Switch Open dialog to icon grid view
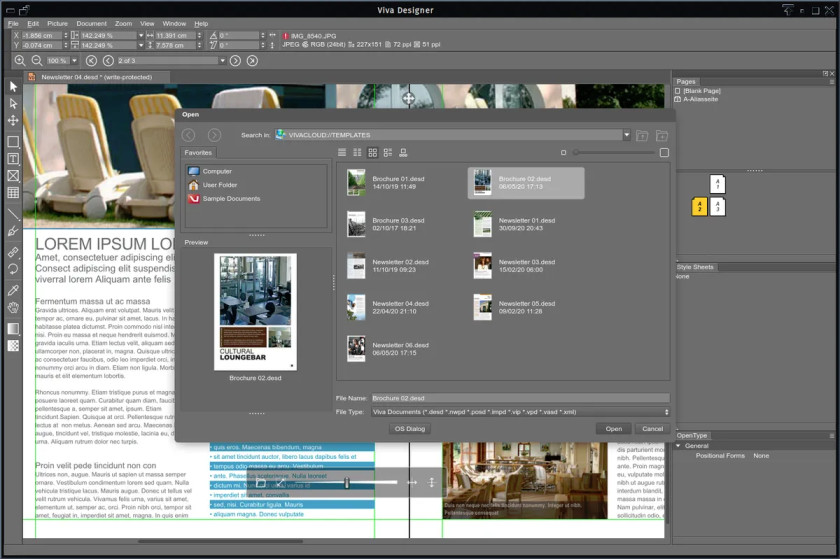 point(373,153)
